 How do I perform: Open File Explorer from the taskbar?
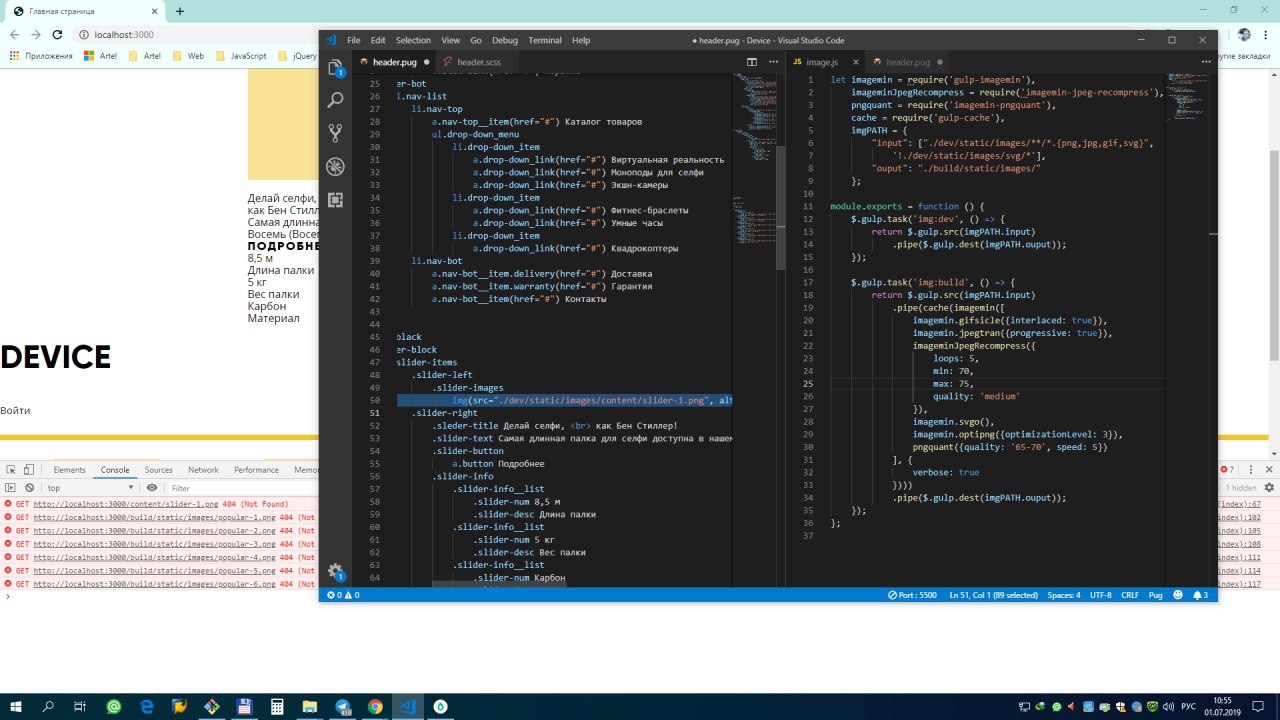(x=310, y=706)
